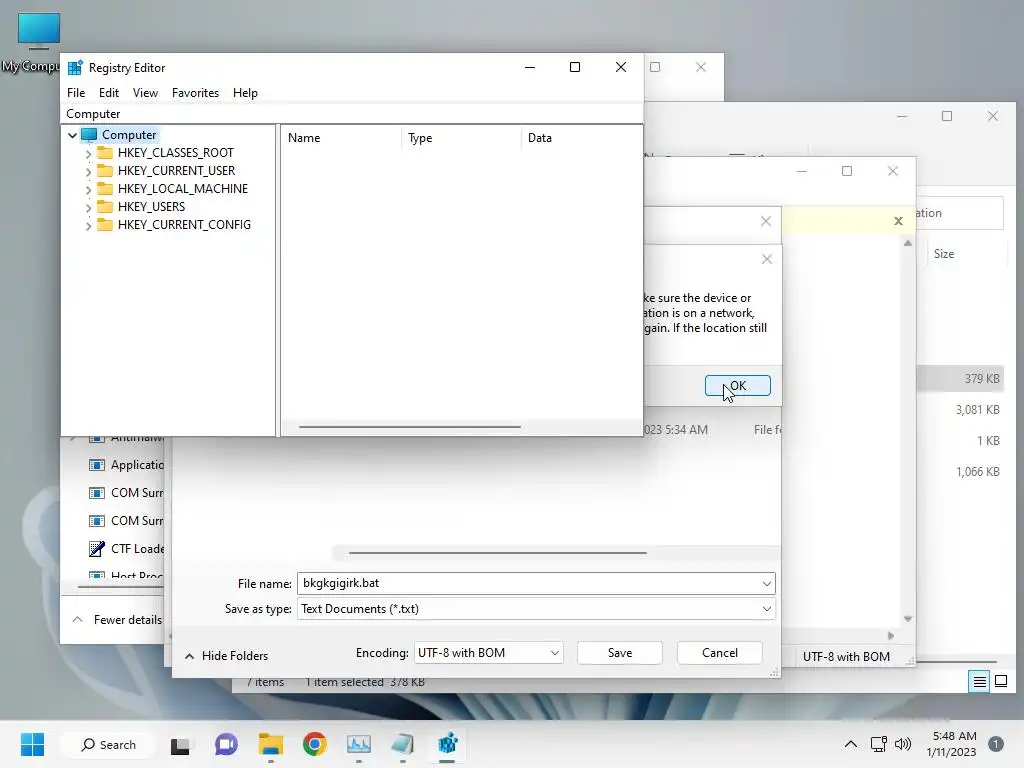Open the clock and date panel
This screenshot has height=768, width=1024.
coord(951,744)
